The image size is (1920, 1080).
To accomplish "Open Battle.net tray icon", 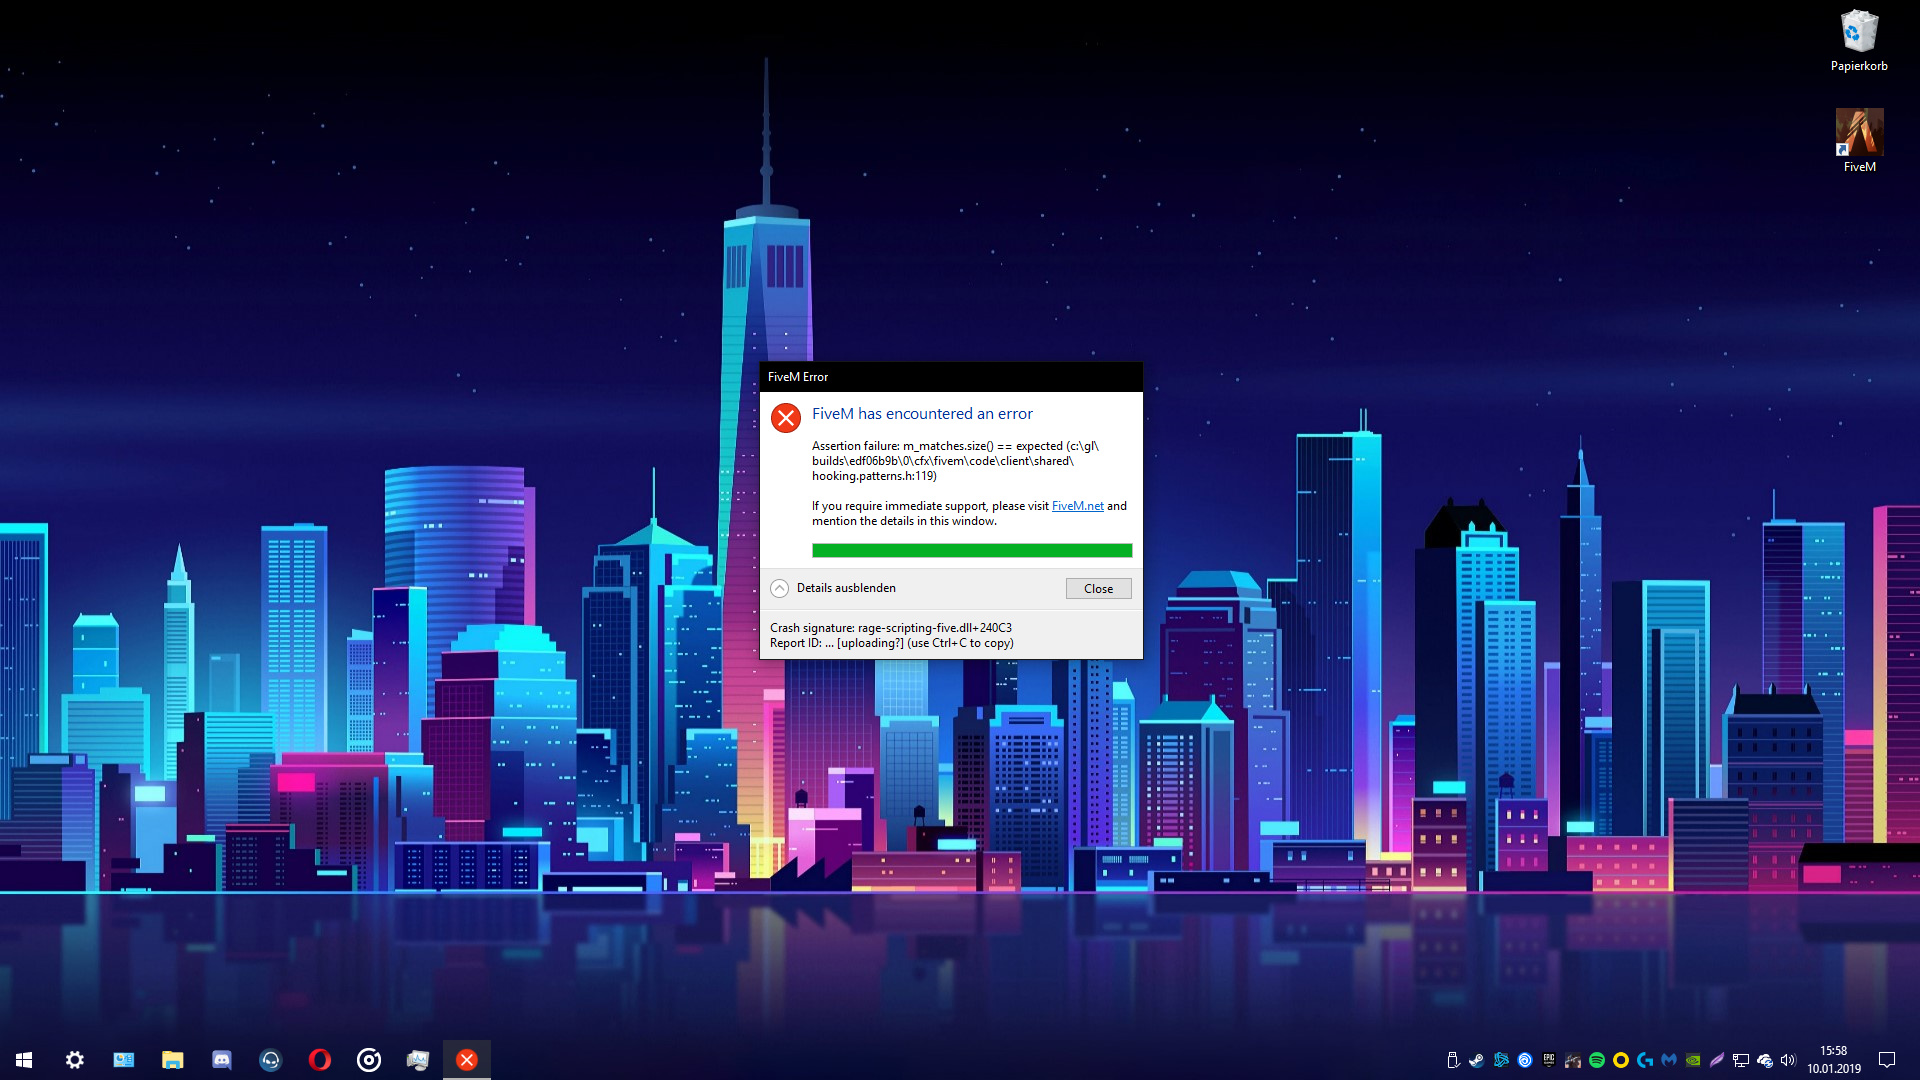I will pos(1501,1060).
